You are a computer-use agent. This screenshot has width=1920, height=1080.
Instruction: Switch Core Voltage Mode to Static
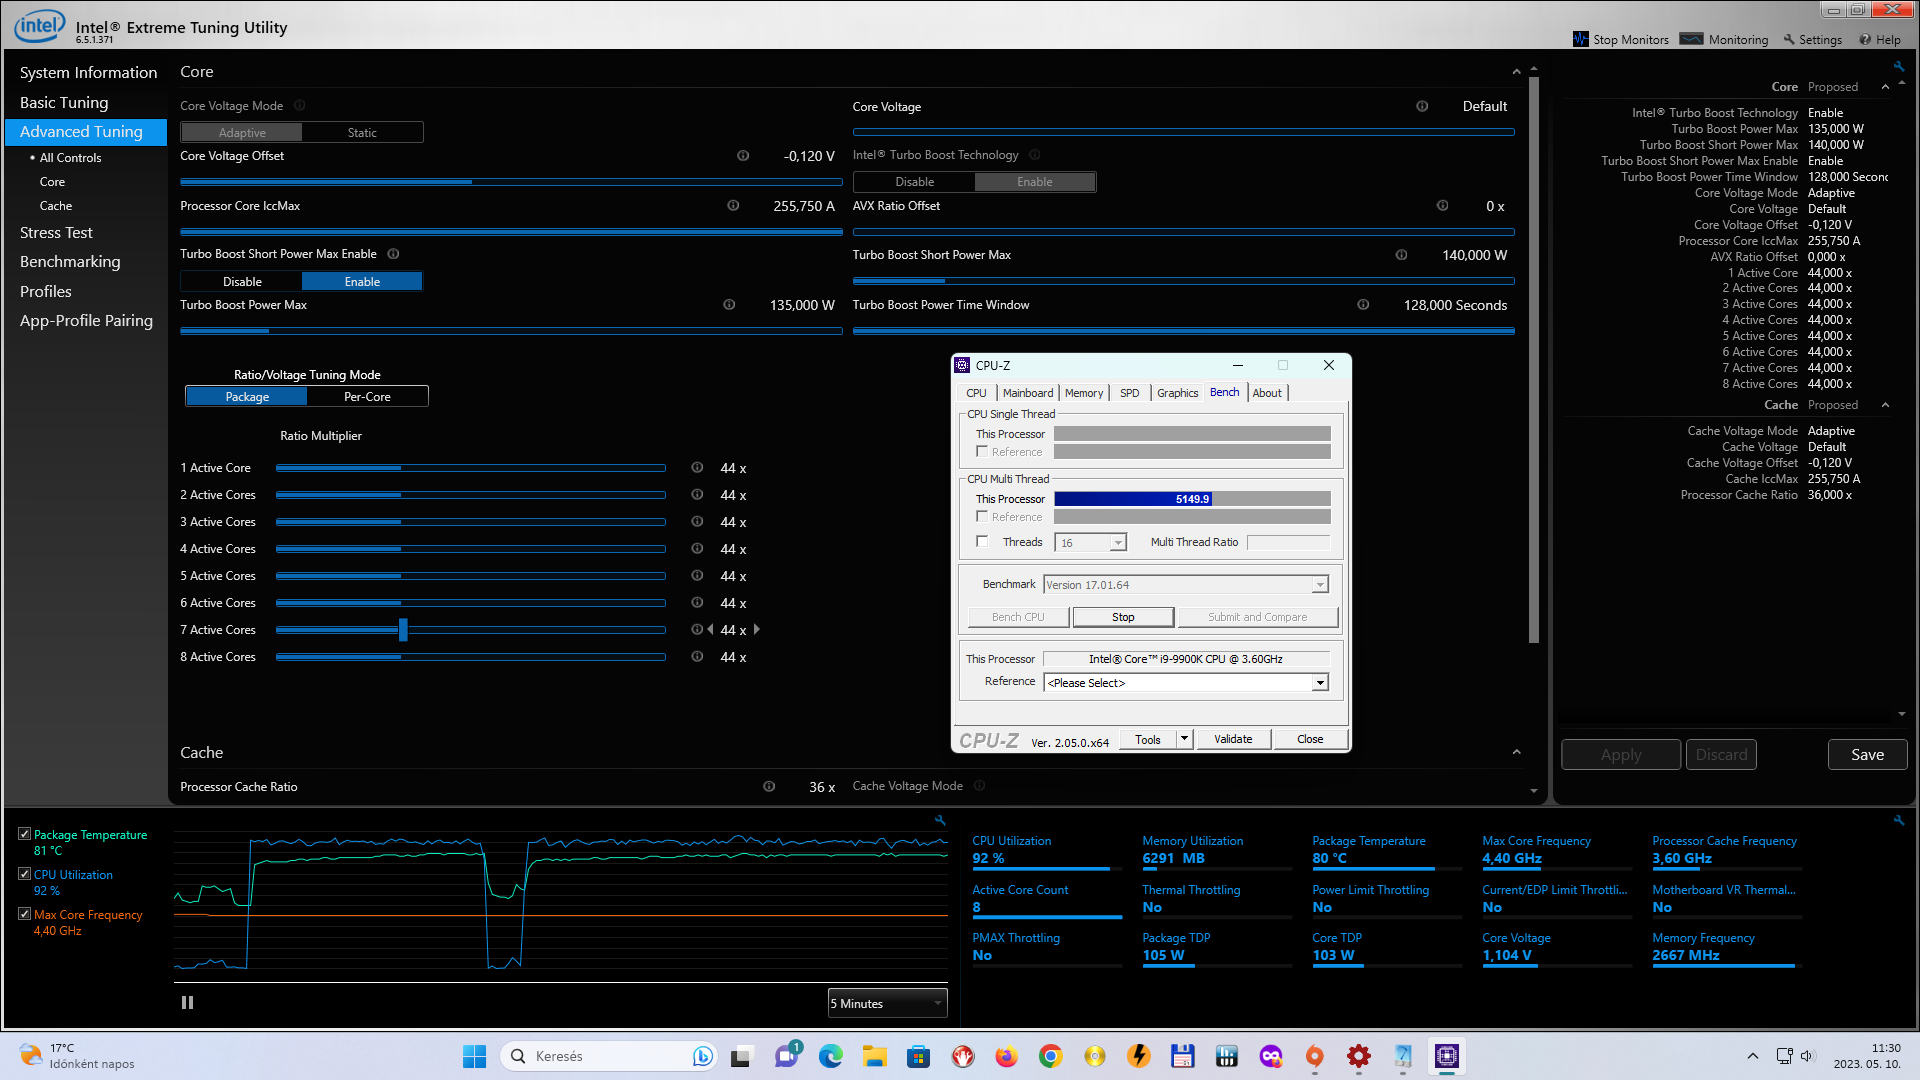tap(362, 132)
